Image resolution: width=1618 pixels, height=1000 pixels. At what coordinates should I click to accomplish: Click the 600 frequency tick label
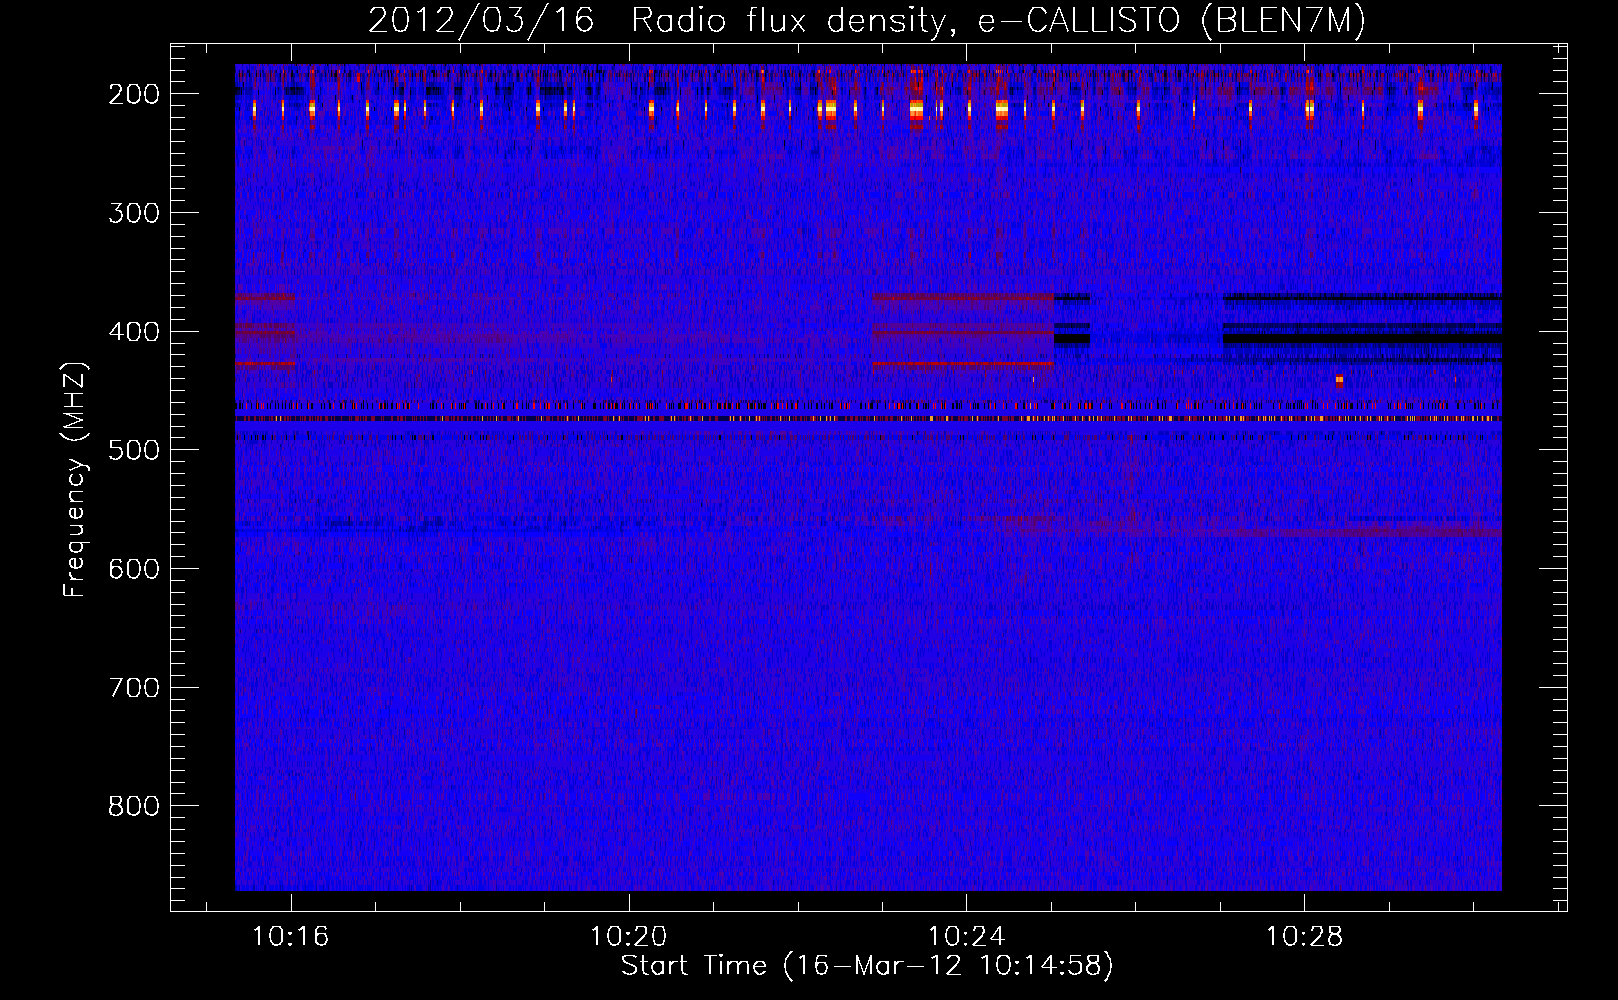point(134,569)
